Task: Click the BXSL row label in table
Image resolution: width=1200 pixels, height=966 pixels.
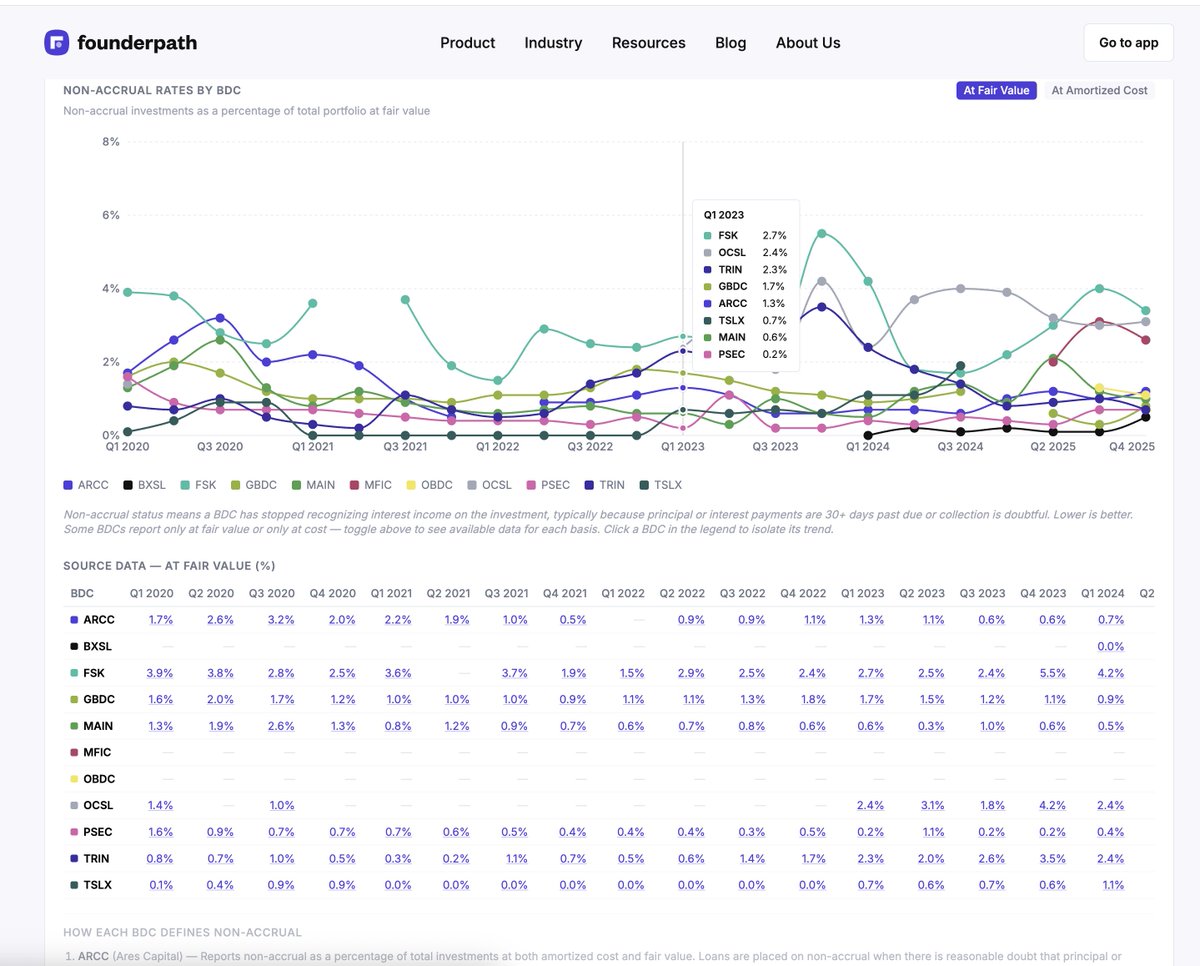Action: tap(92, 646)
